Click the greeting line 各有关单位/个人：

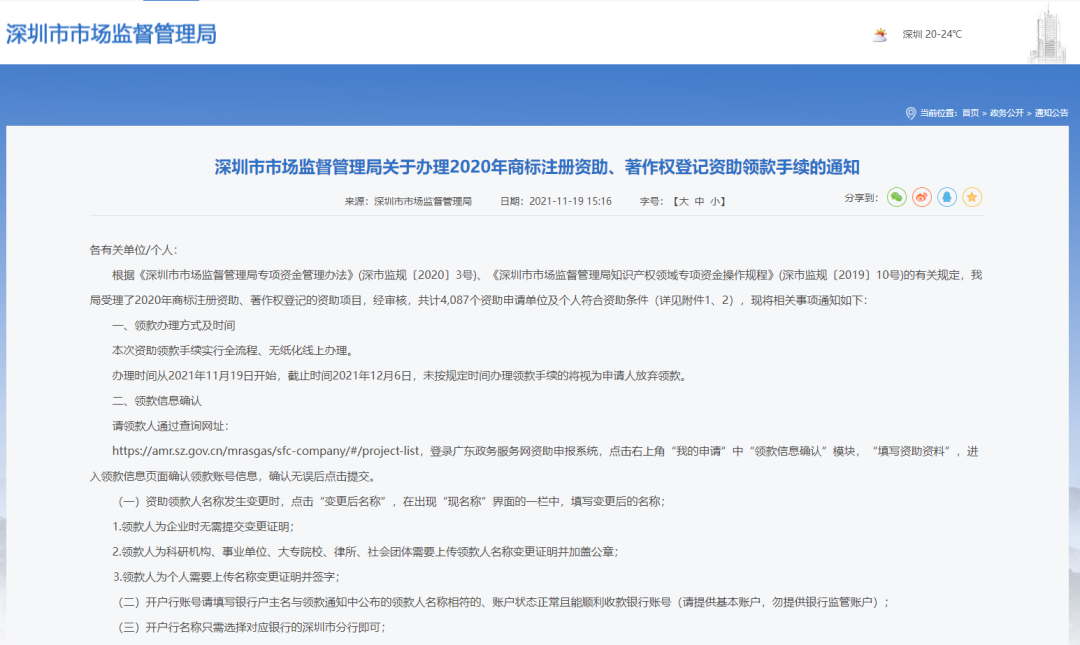tap(134, 249)
